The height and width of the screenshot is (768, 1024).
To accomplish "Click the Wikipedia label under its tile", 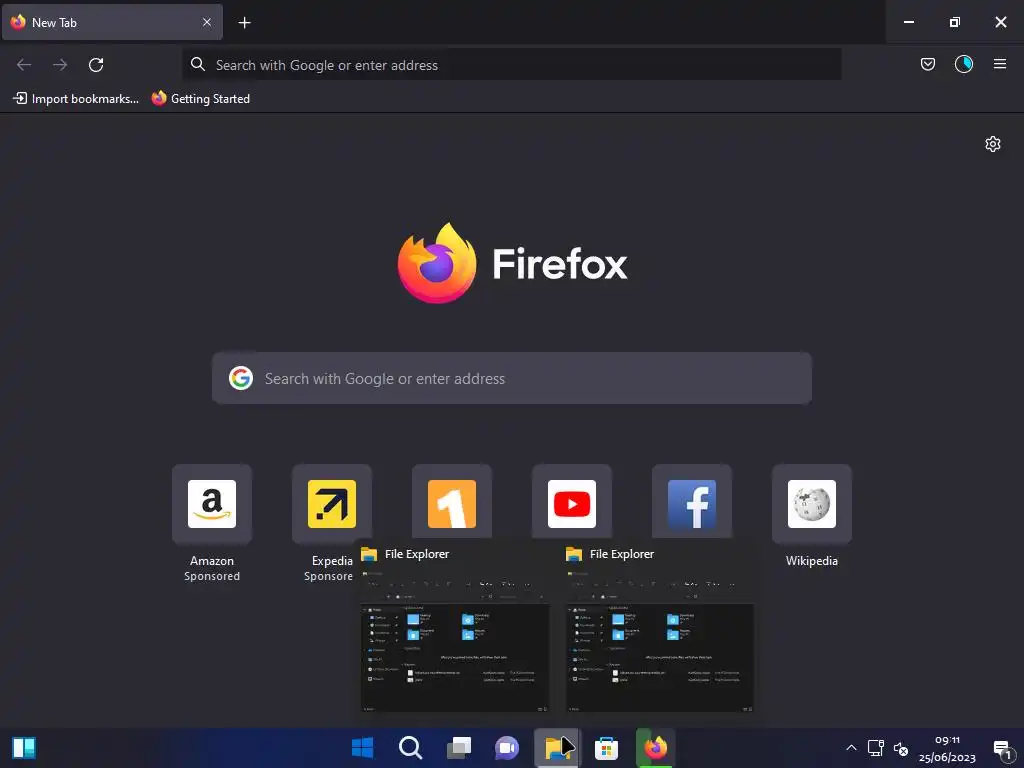I will coord(812,561).
